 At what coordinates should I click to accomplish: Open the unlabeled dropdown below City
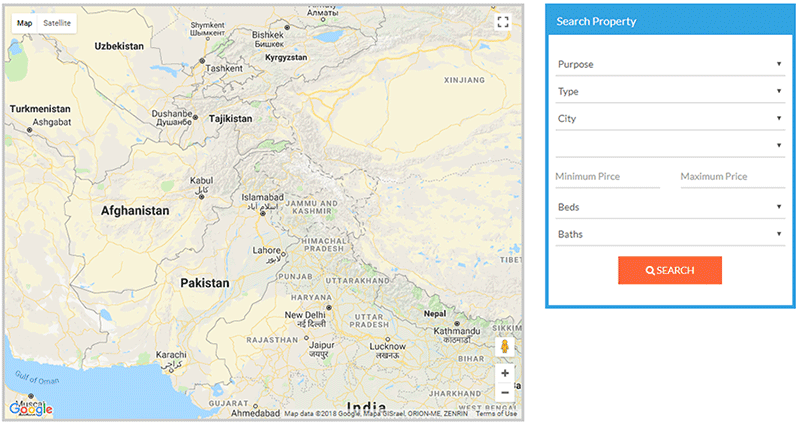pyautogui.click(x=668, y=145)
